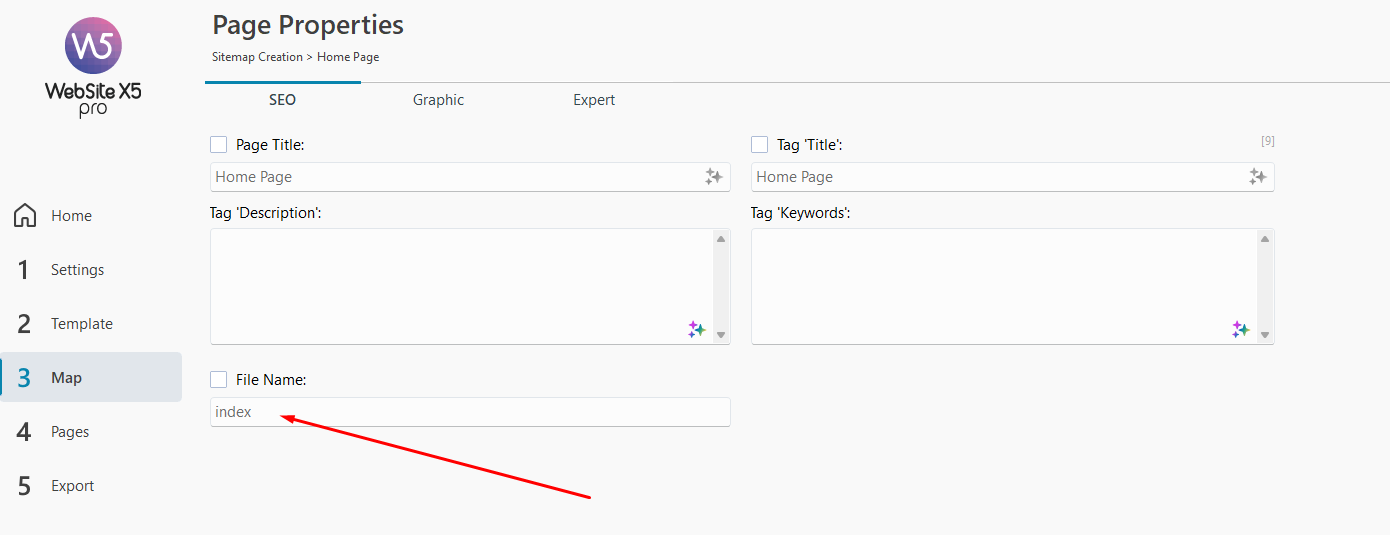
Task: Enable the Page Title checkbox
Action: pyautogui.click(x=219, y=145)
